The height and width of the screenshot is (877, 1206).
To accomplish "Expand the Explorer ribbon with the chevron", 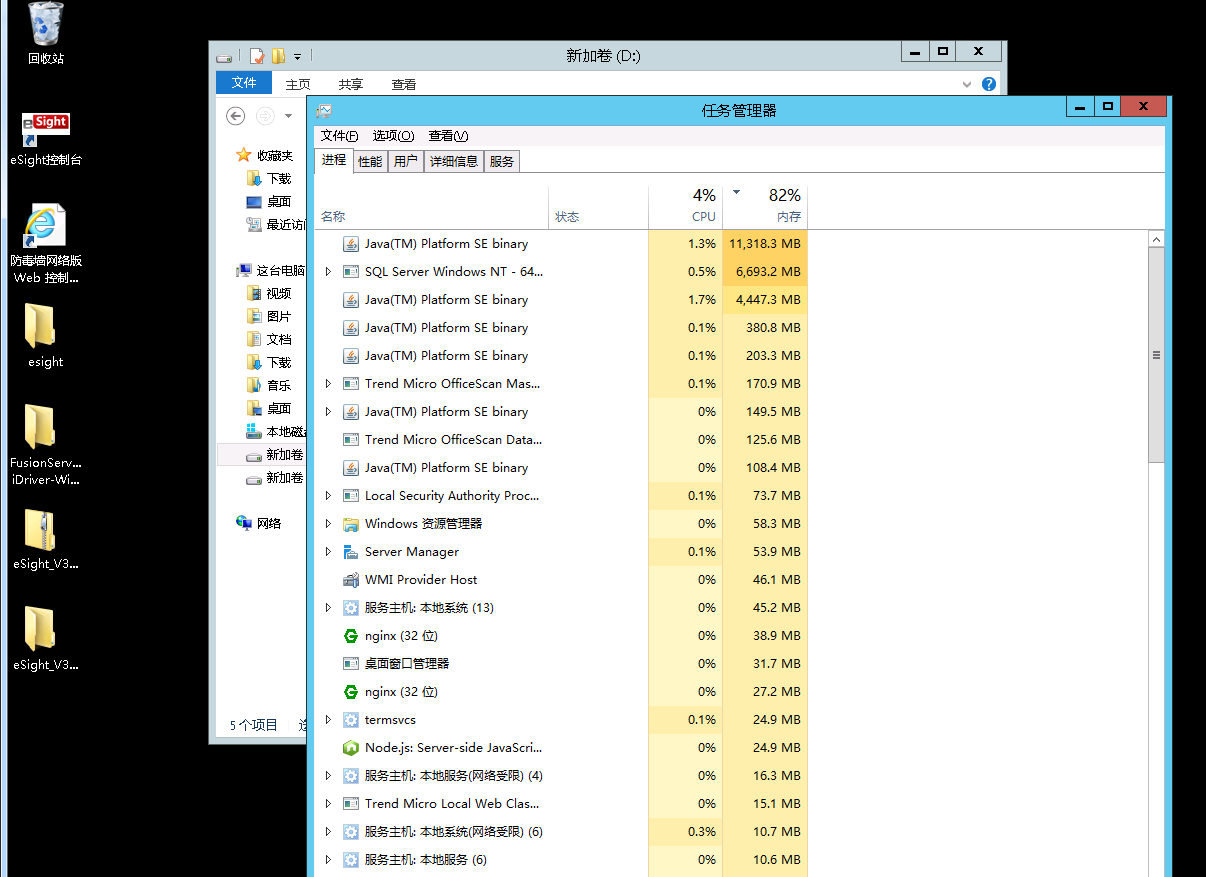I will coord(967,84).
